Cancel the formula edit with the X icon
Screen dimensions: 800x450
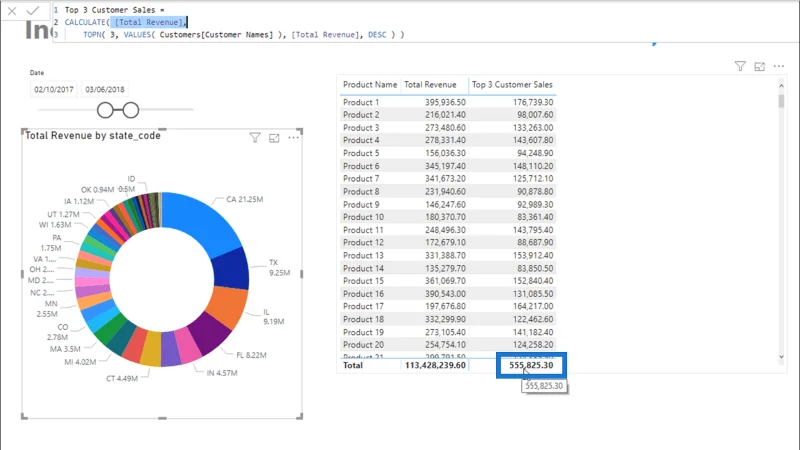point(12,11)
